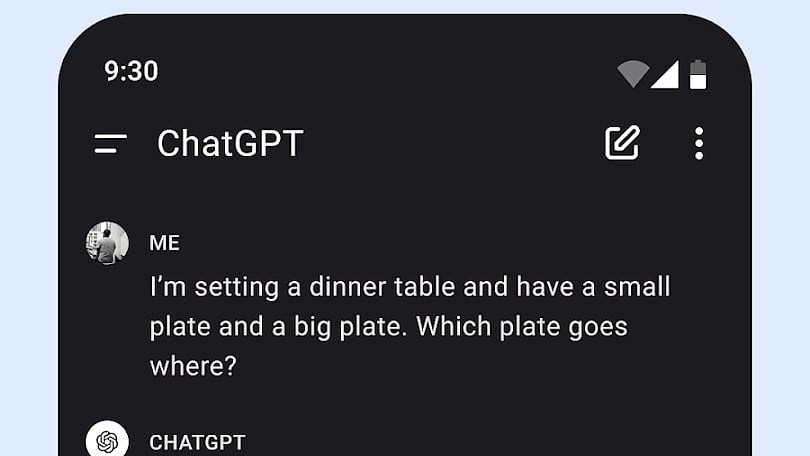Open the user's profile photo avatar
Image resolution: width=810 pixels, height=456 pixels.
pos(107,243)
